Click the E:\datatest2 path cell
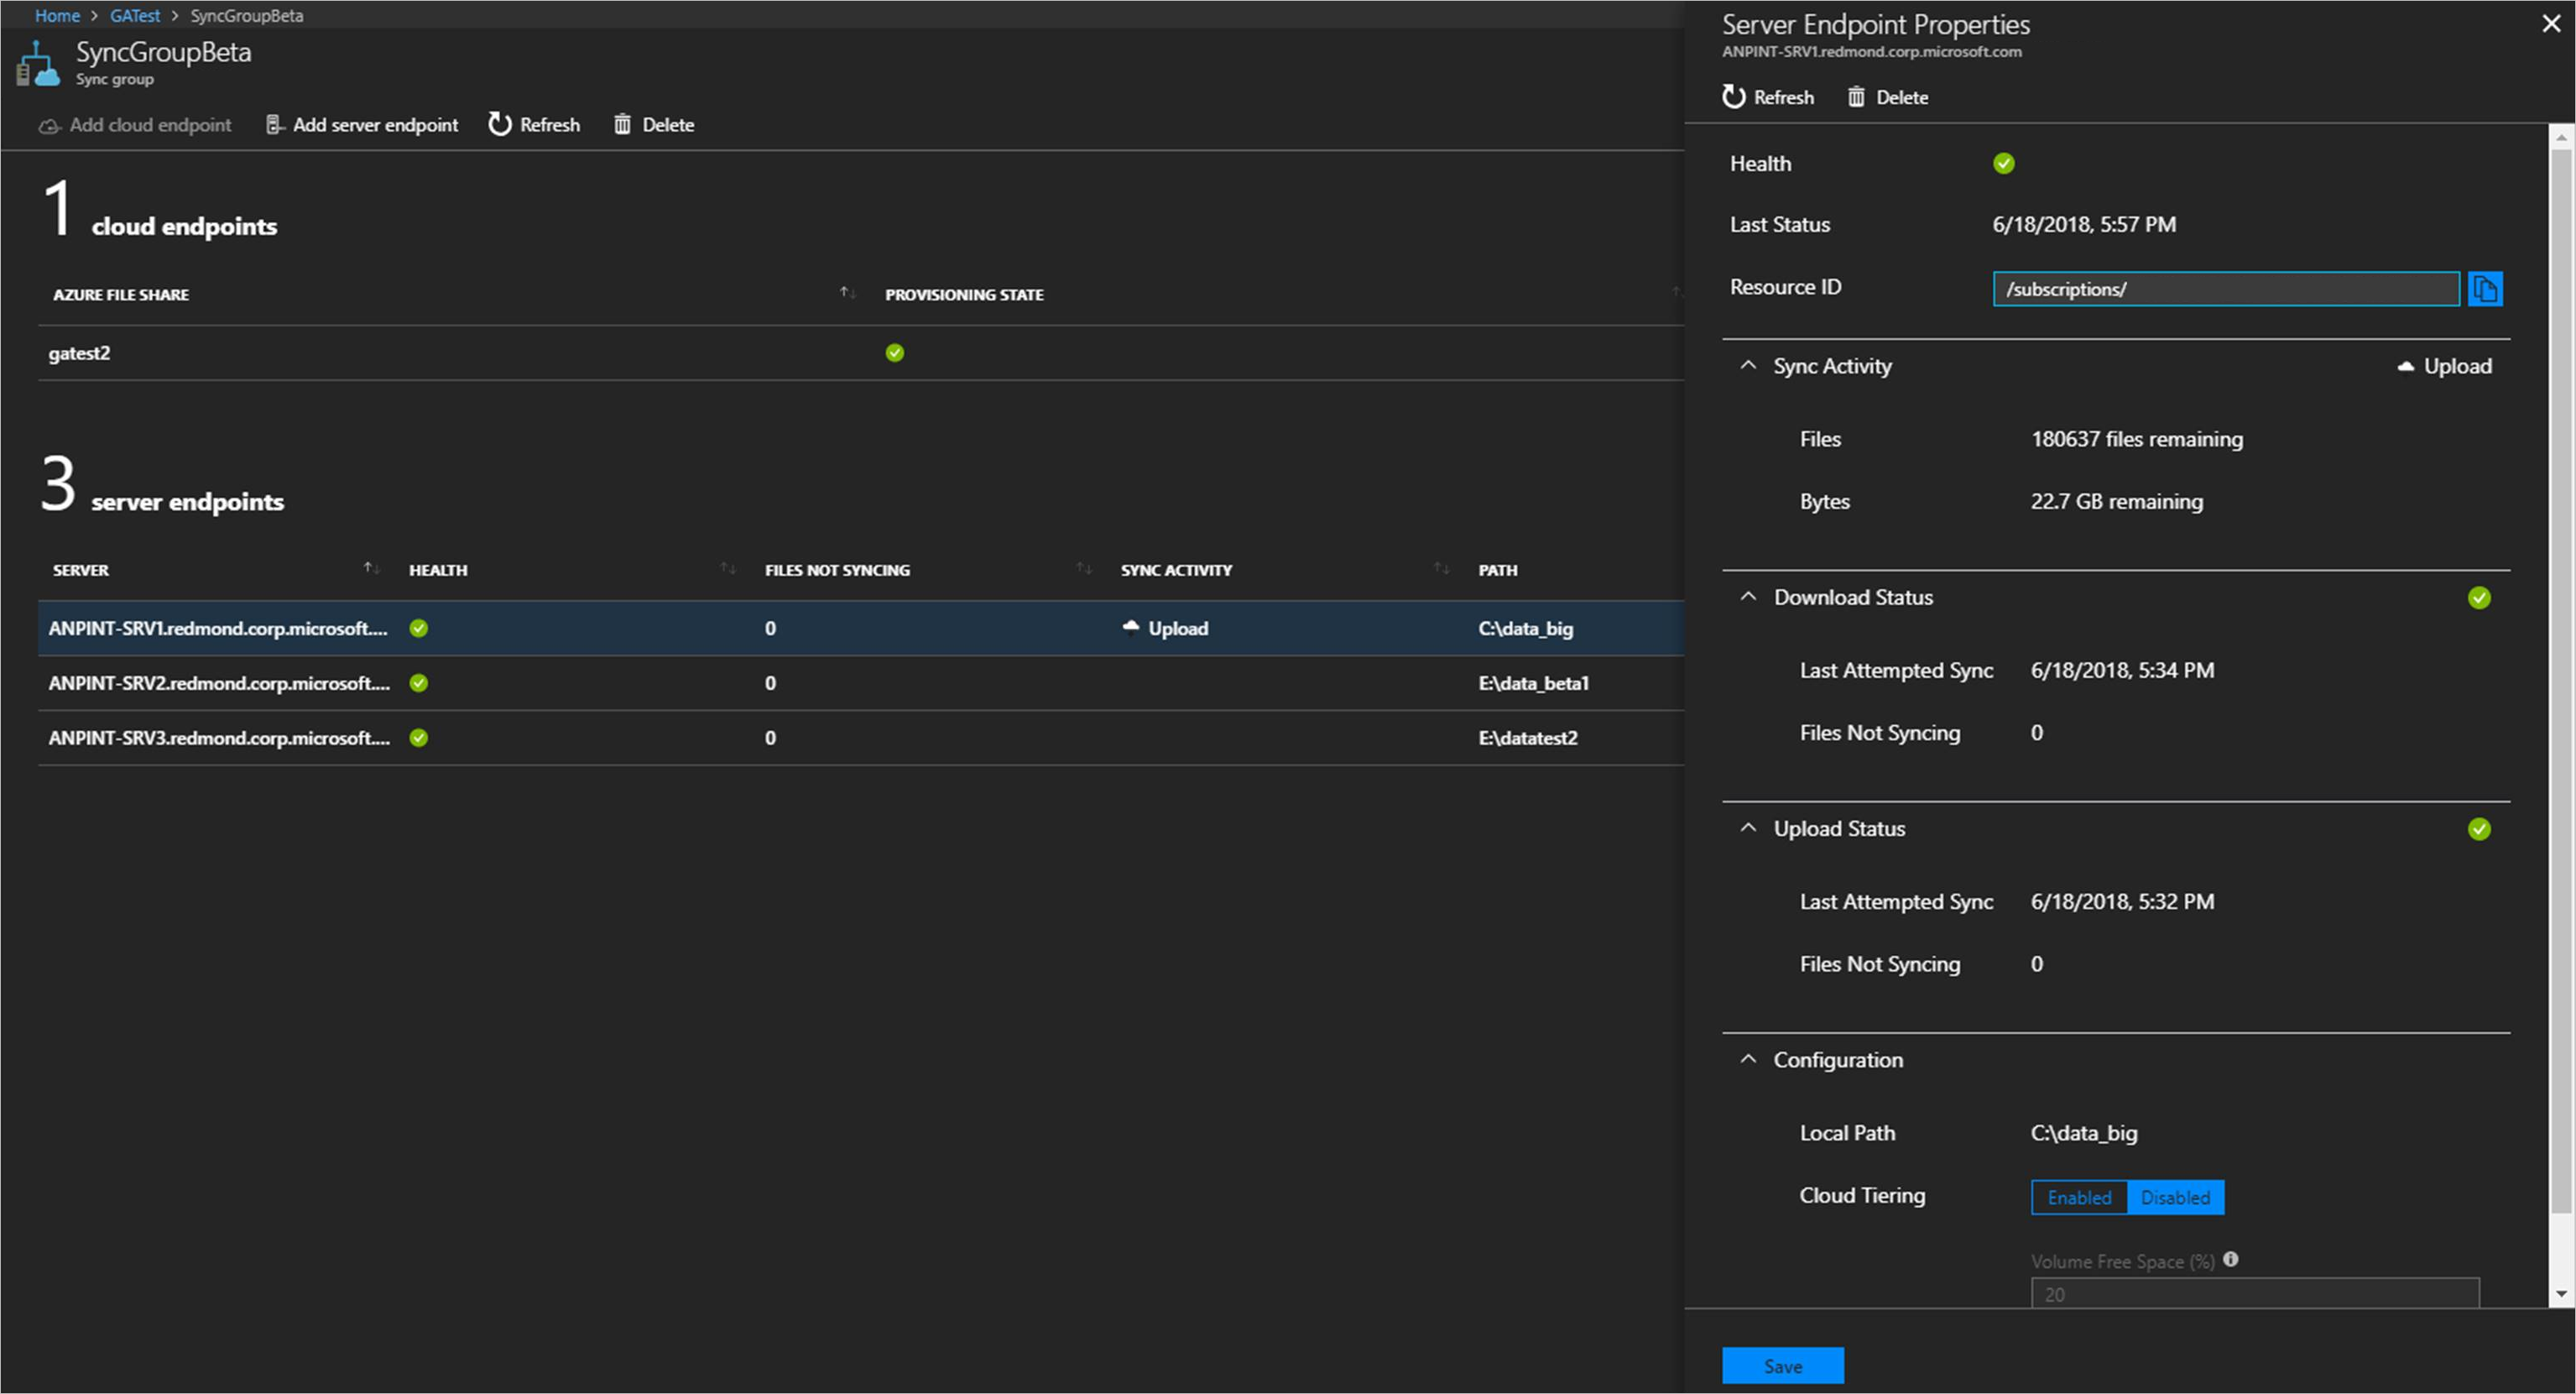 point(1528,739)
